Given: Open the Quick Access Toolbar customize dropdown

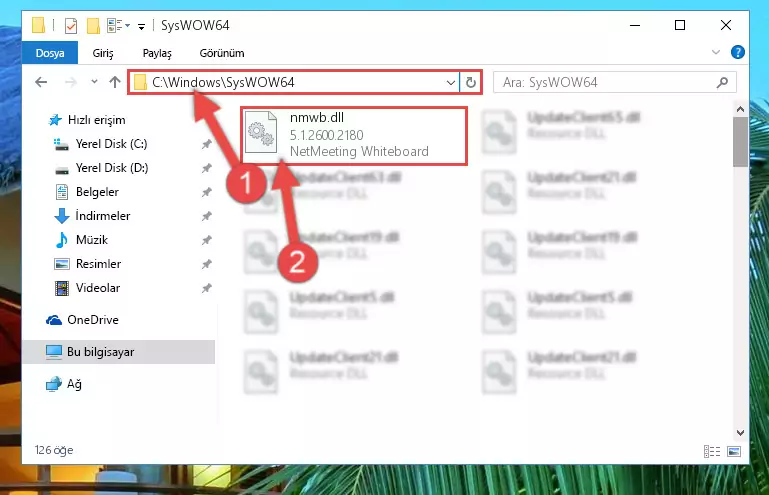Looking at the screenshot, I should coord(141,26).
